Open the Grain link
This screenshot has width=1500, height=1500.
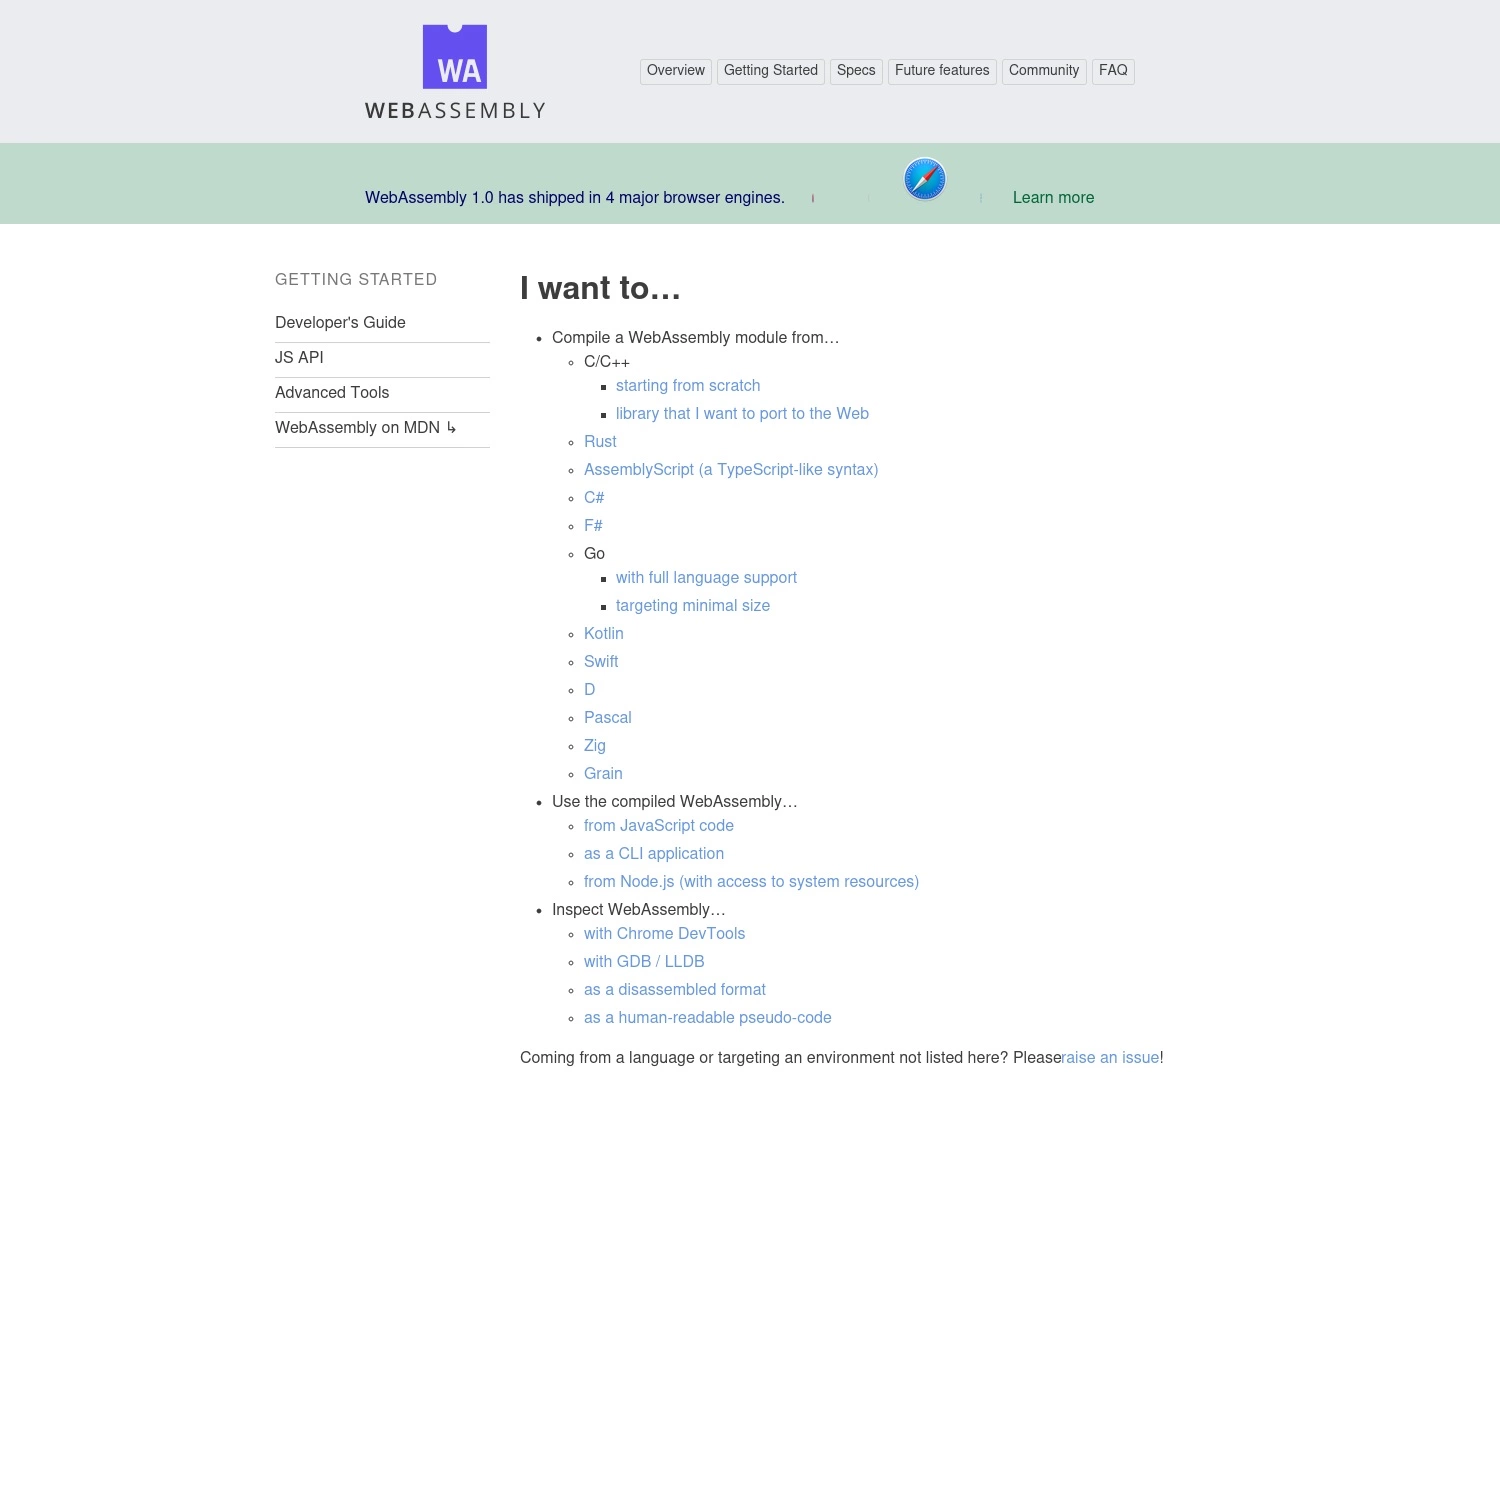(603, 774)
